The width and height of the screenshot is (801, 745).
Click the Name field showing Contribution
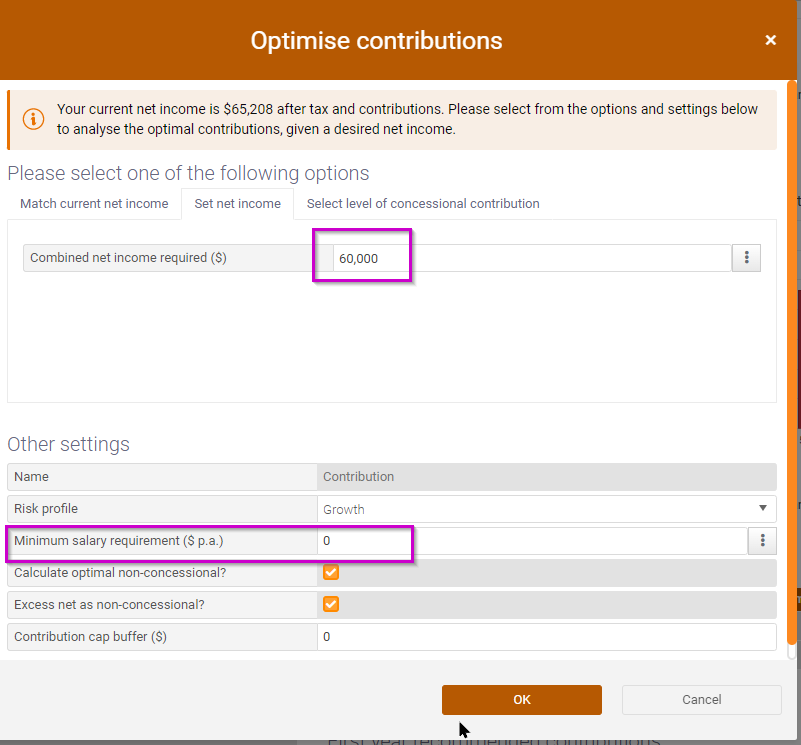click(547, 477)
